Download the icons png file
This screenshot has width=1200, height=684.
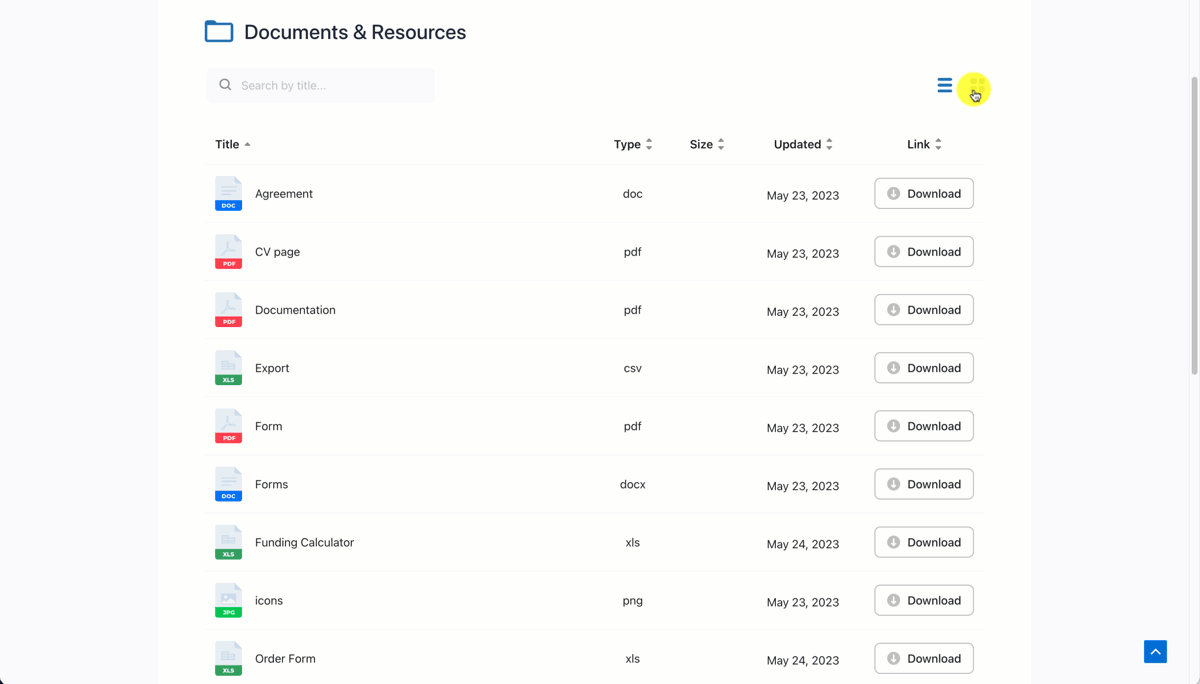click(x=924, y=600)
